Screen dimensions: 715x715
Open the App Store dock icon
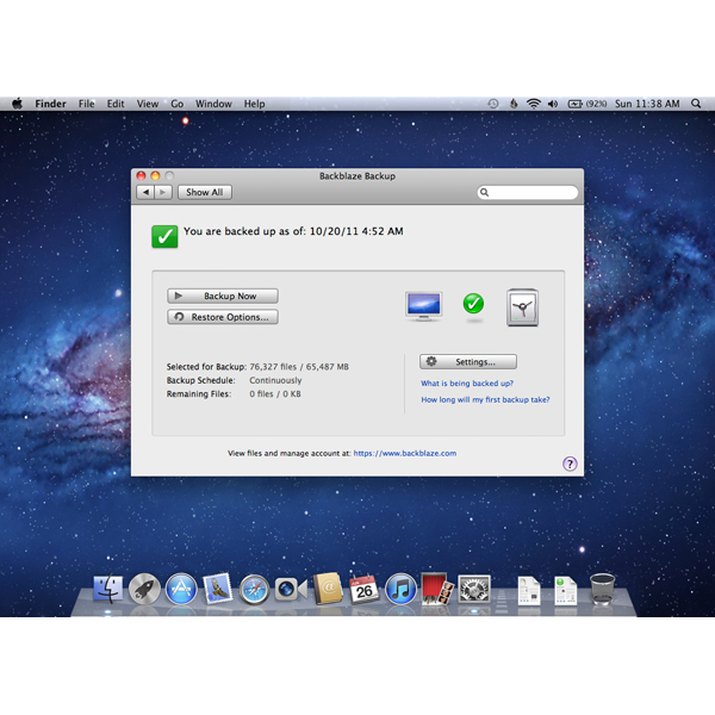tap(181, 589)
